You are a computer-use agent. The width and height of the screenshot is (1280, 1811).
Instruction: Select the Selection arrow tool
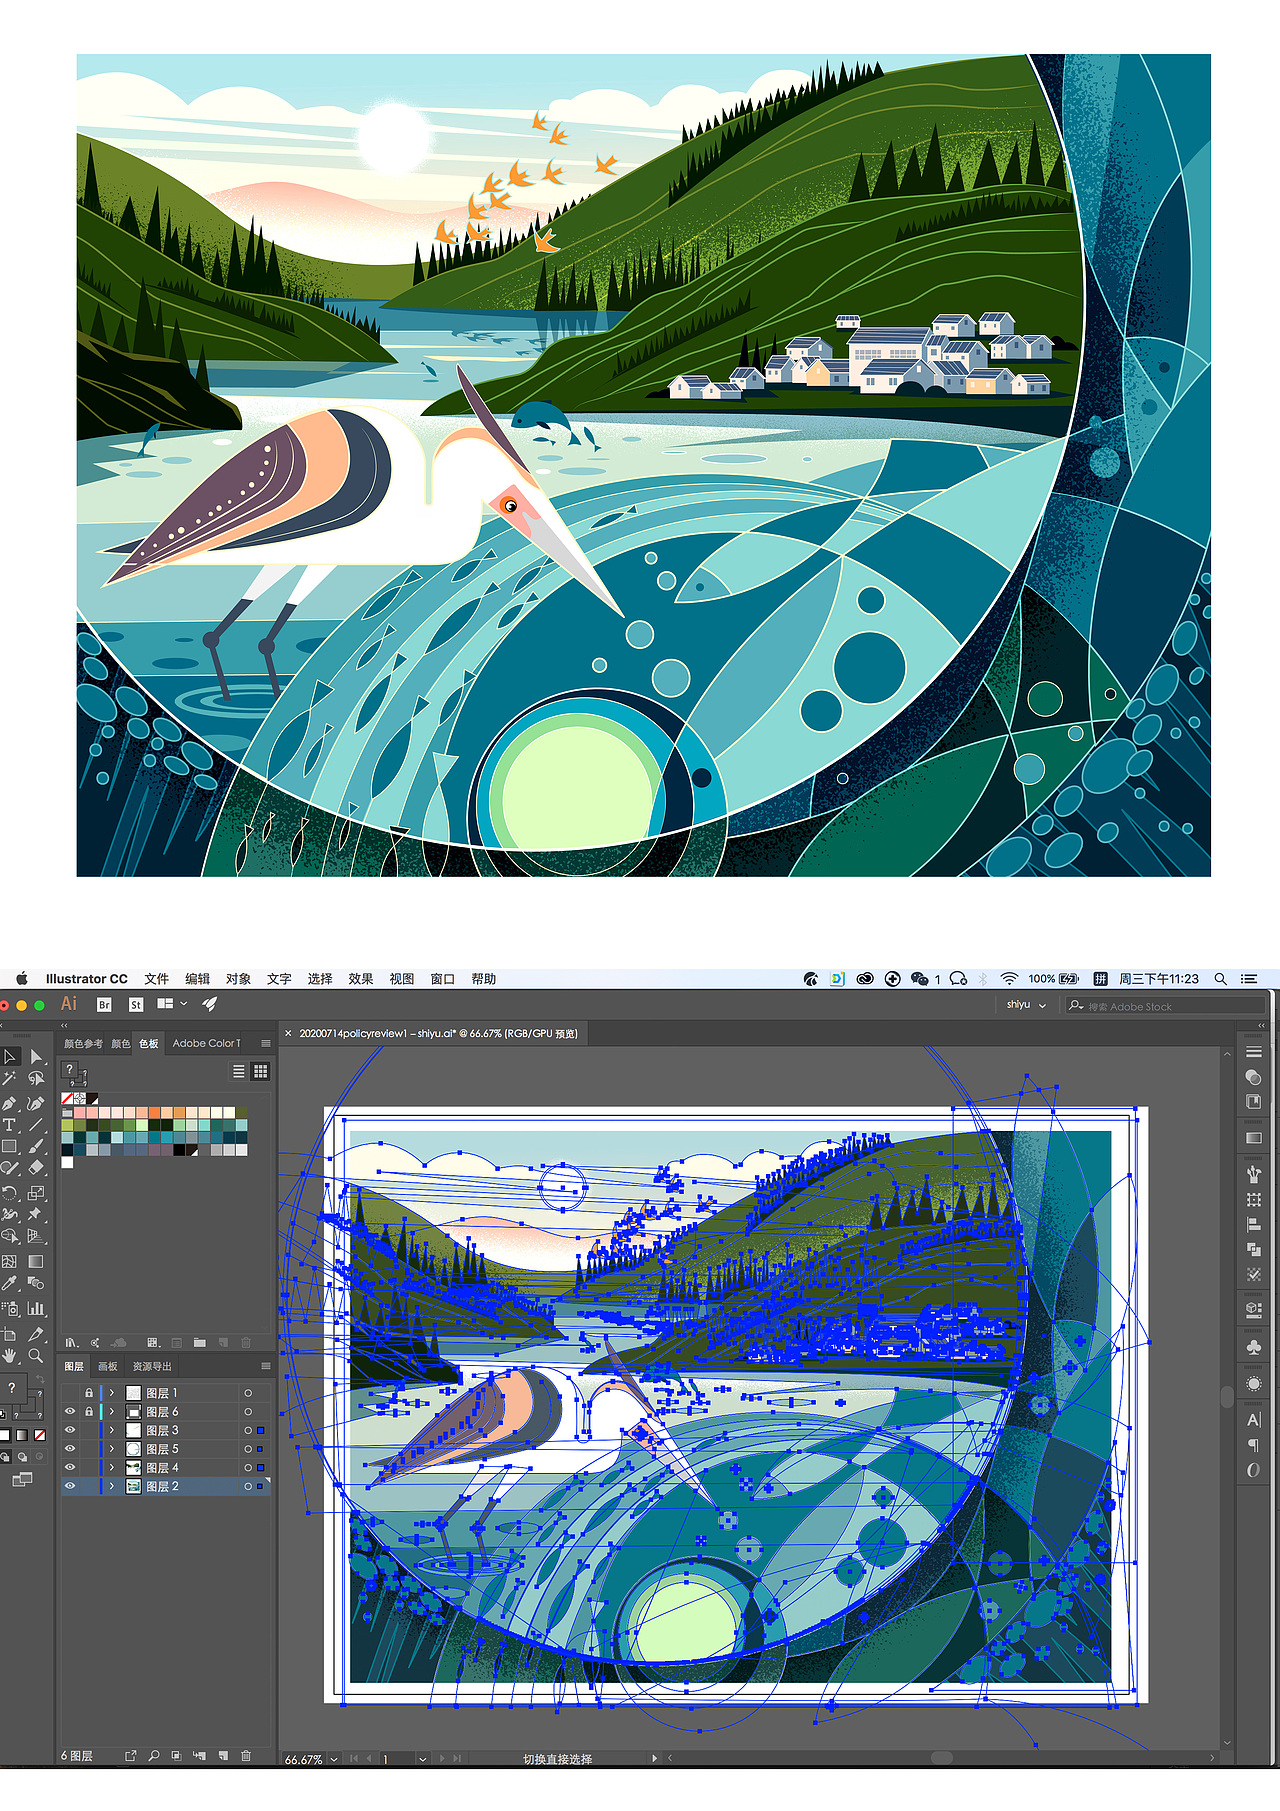point(10,1057)
